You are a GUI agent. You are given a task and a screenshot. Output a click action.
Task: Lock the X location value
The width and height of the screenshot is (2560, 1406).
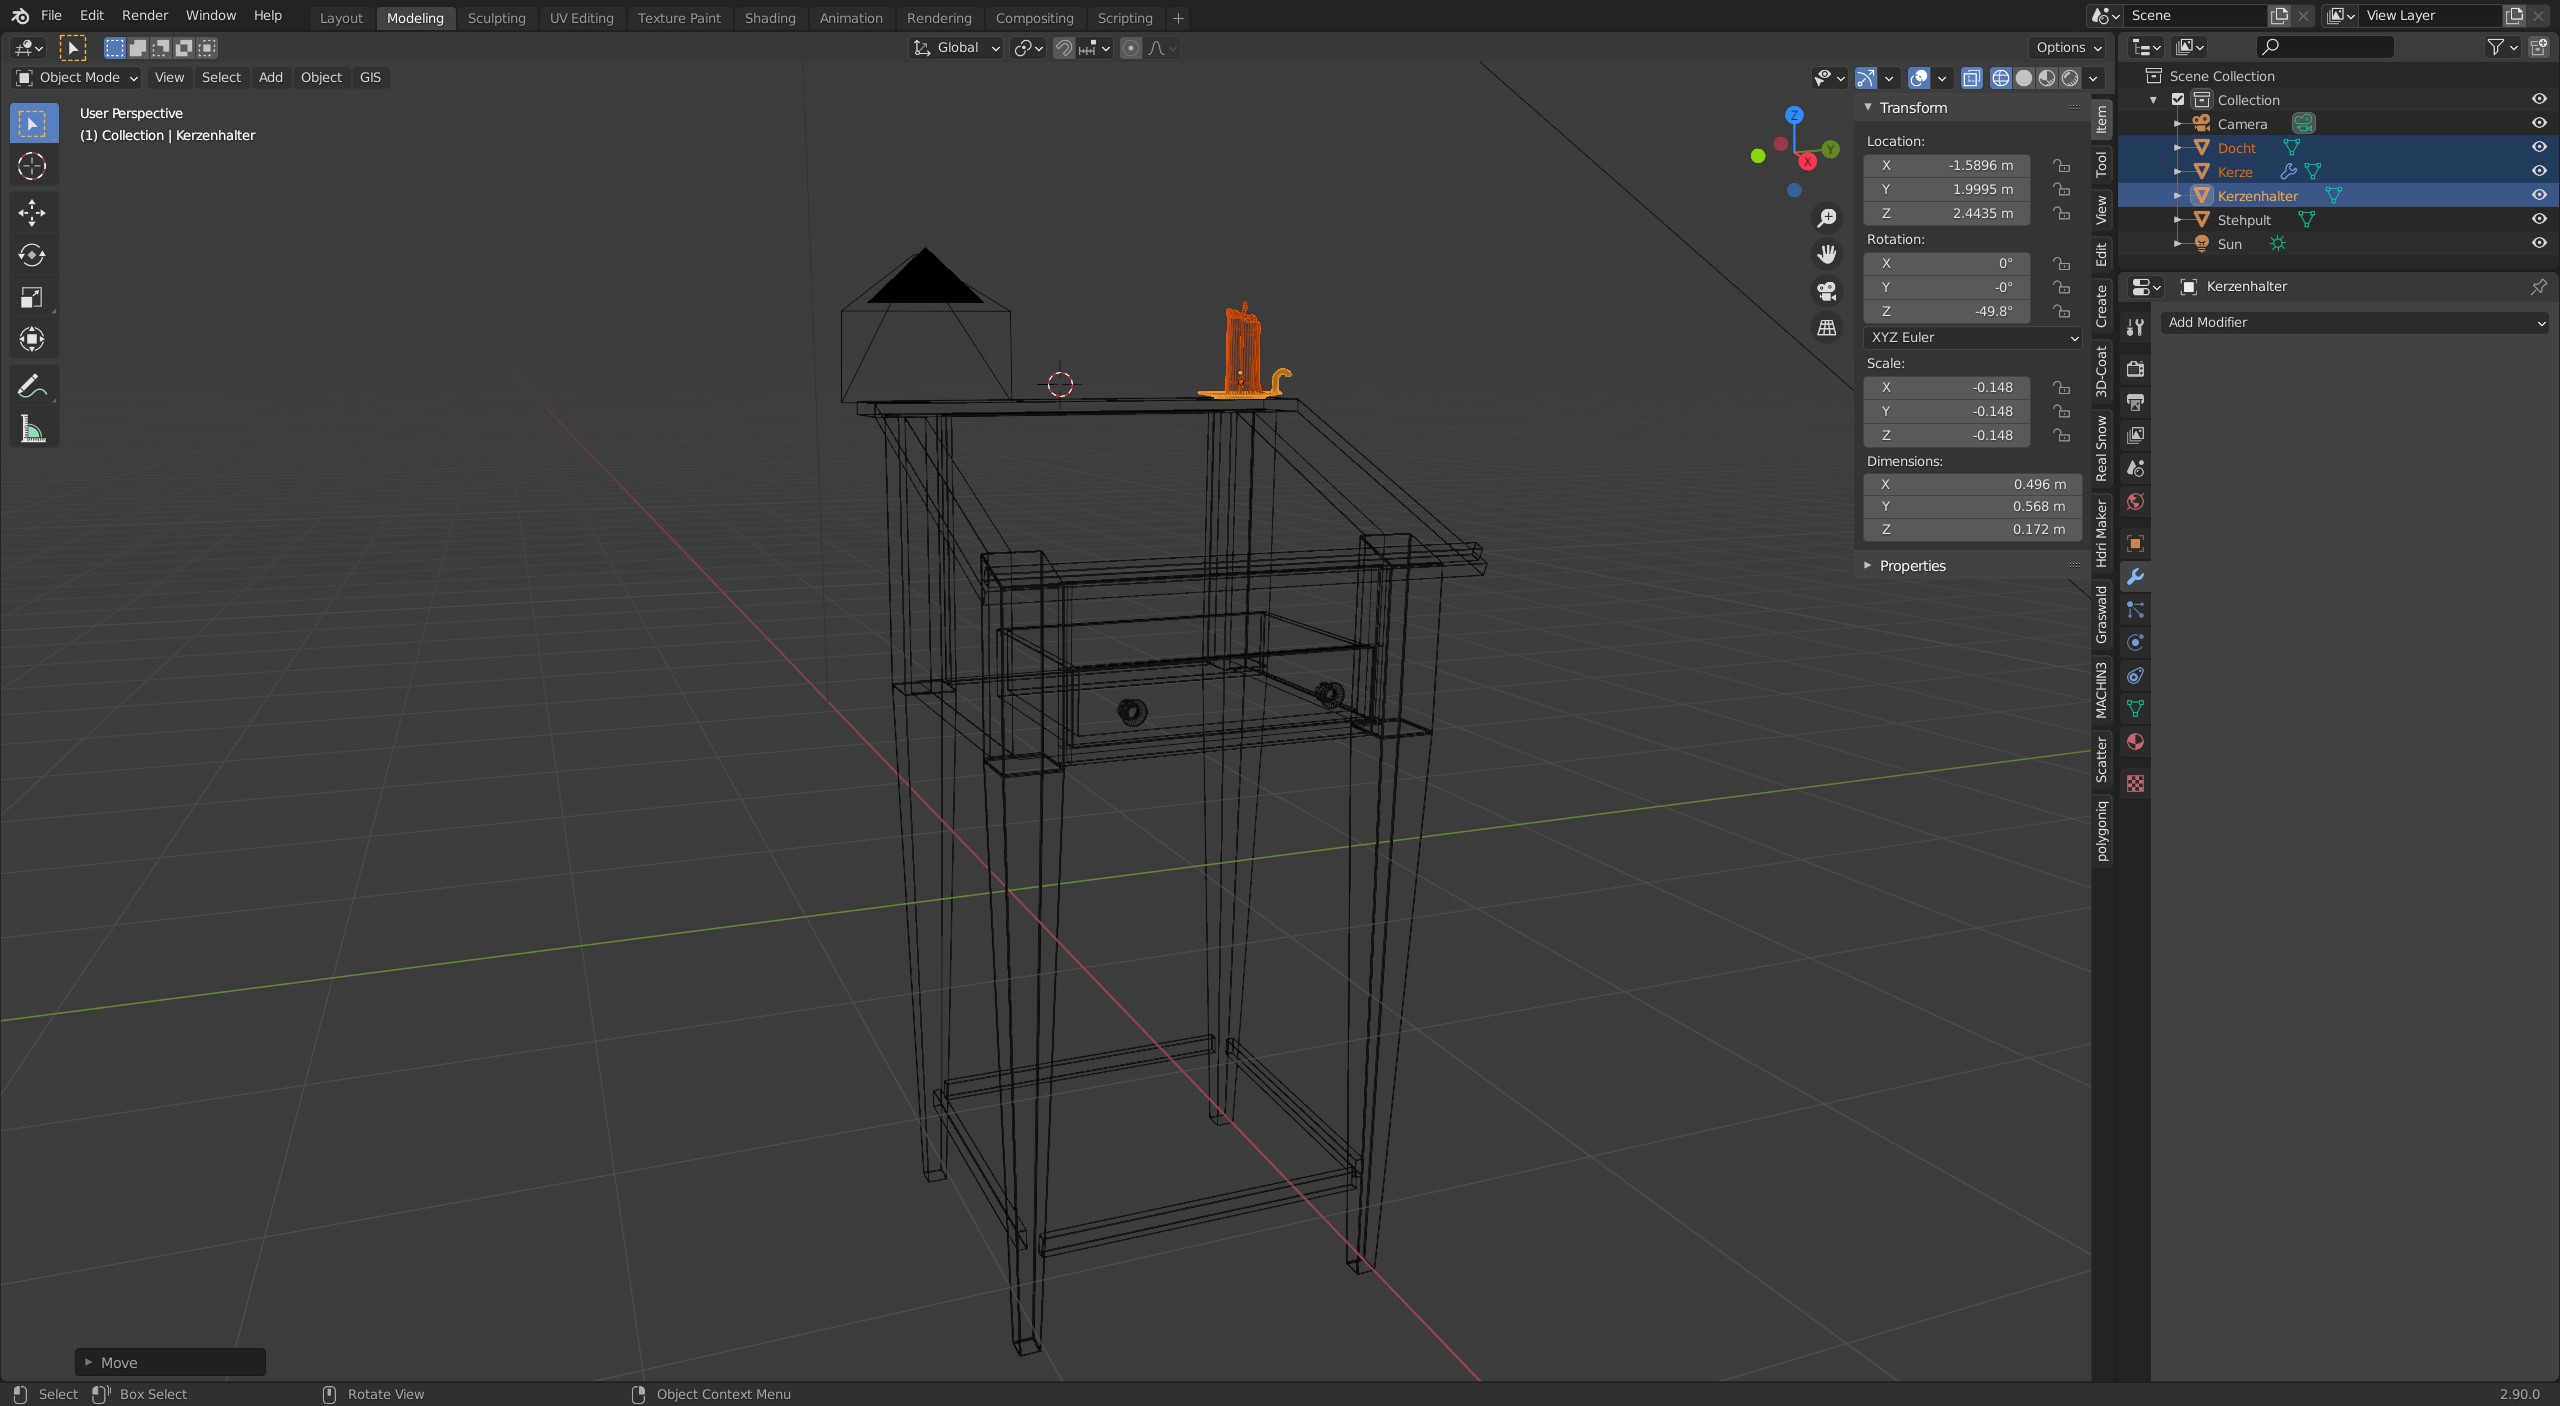(x=2061, y=165)
